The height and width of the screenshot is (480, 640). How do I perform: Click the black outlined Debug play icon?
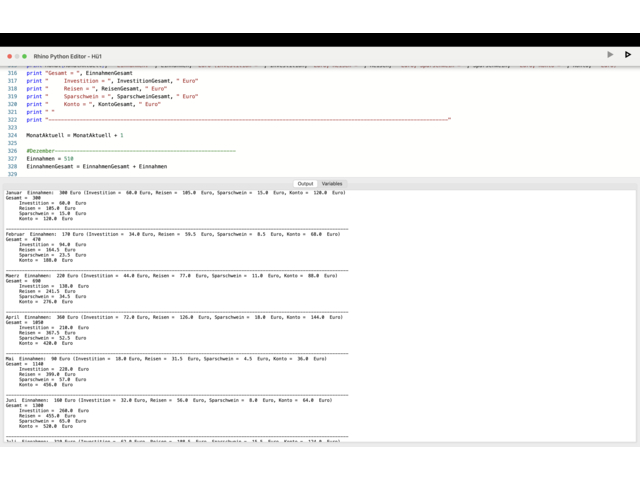point(628,55)
